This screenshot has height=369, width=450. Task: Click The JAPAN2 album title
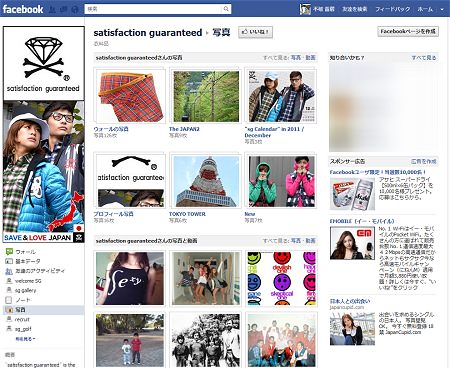pos(184,129)
